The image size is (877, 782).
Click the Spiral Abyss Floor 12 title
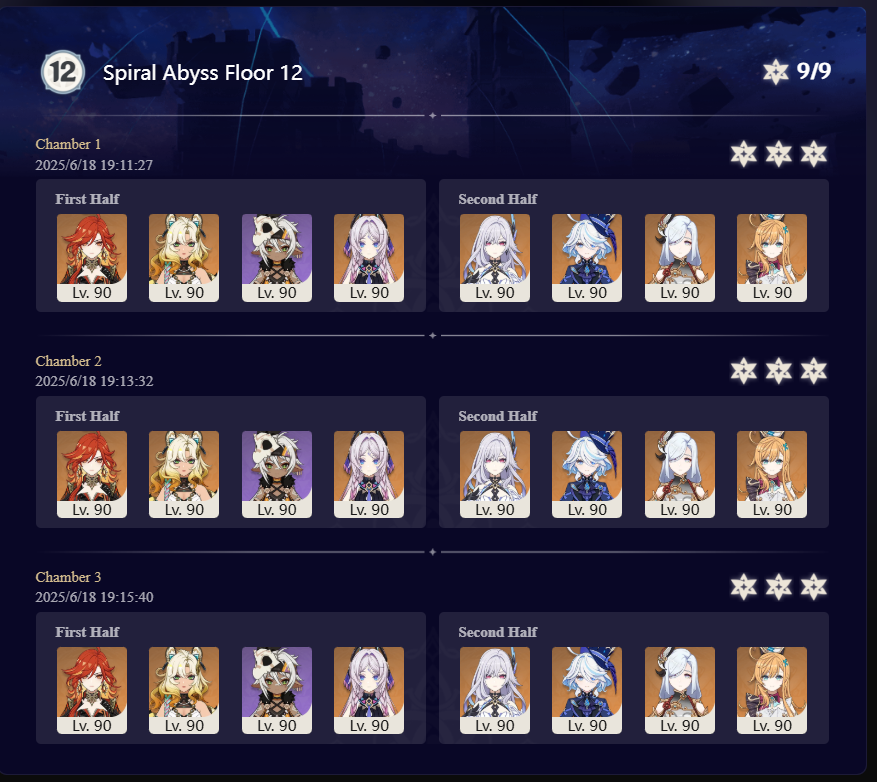point(202,73)
